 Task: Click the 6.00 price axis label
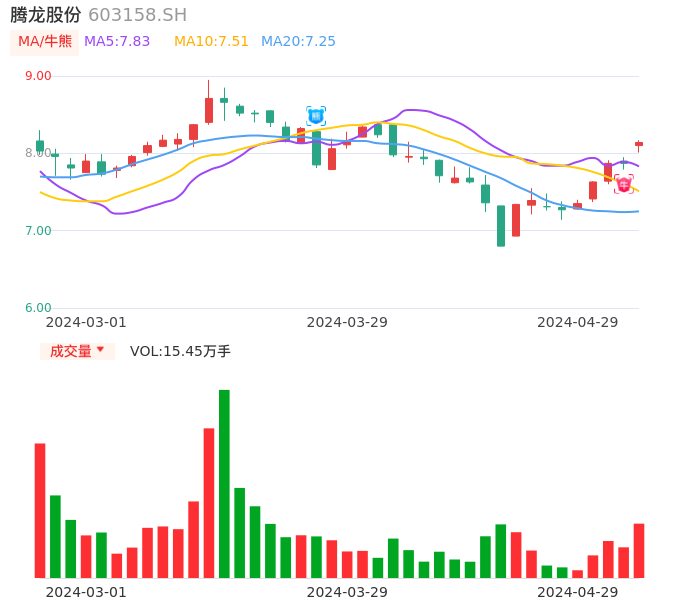pos(38,308)
